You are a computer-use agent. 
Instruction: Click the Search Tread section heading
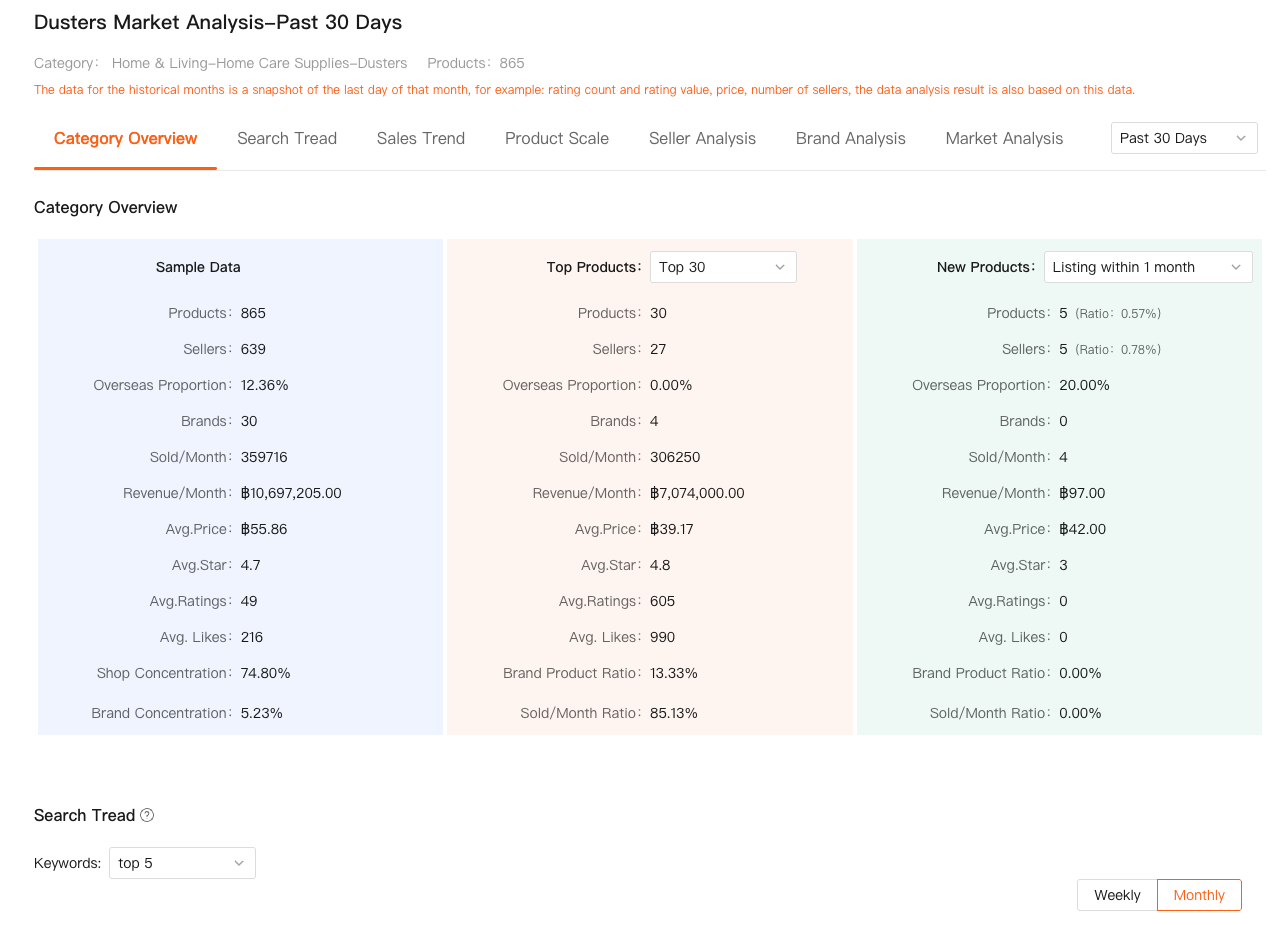pyautogui.click(x=84, y=815)
